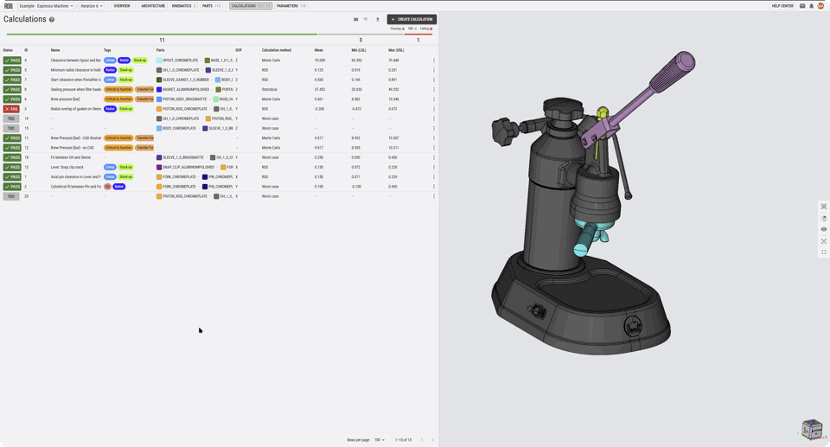Screen dimensions: 830x447
Task: Toggle visibility with the eye icon in the viewer
Action: pyautogui.click(x=824, y=229)
